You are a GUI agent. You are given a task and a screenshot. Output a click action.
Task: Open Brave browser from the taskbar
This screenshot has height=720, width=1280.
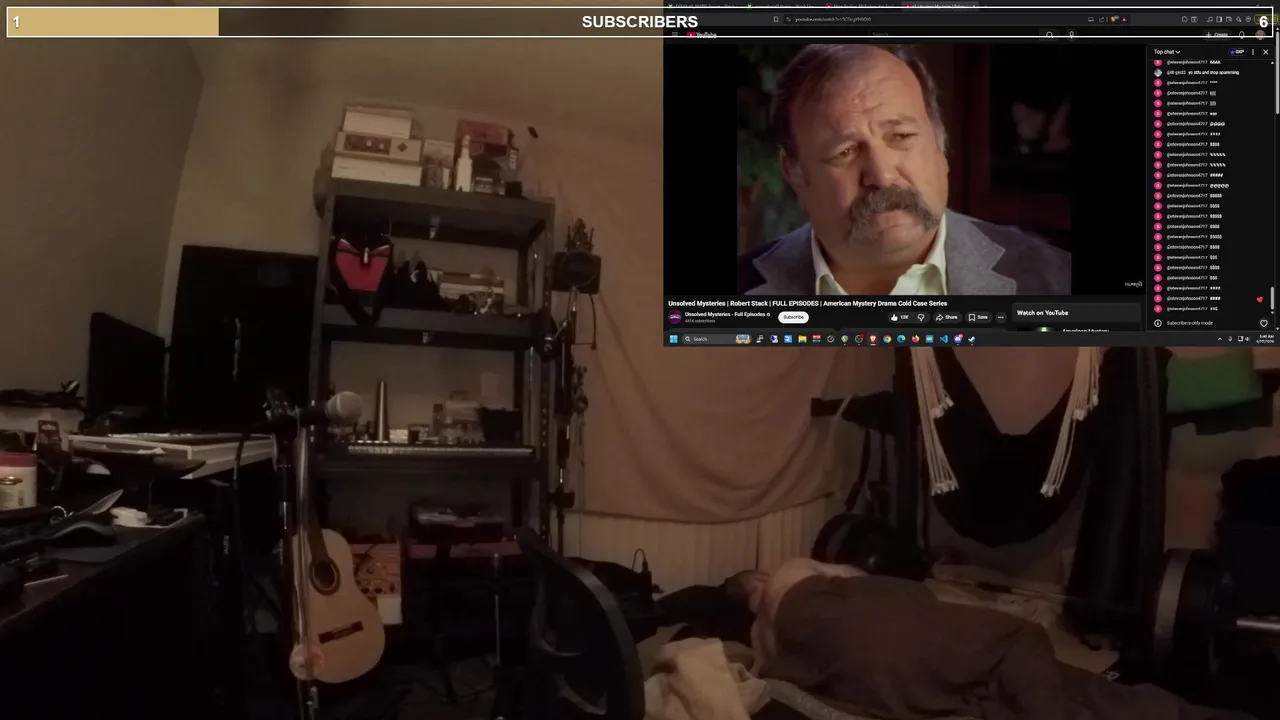tap(873, 339)
